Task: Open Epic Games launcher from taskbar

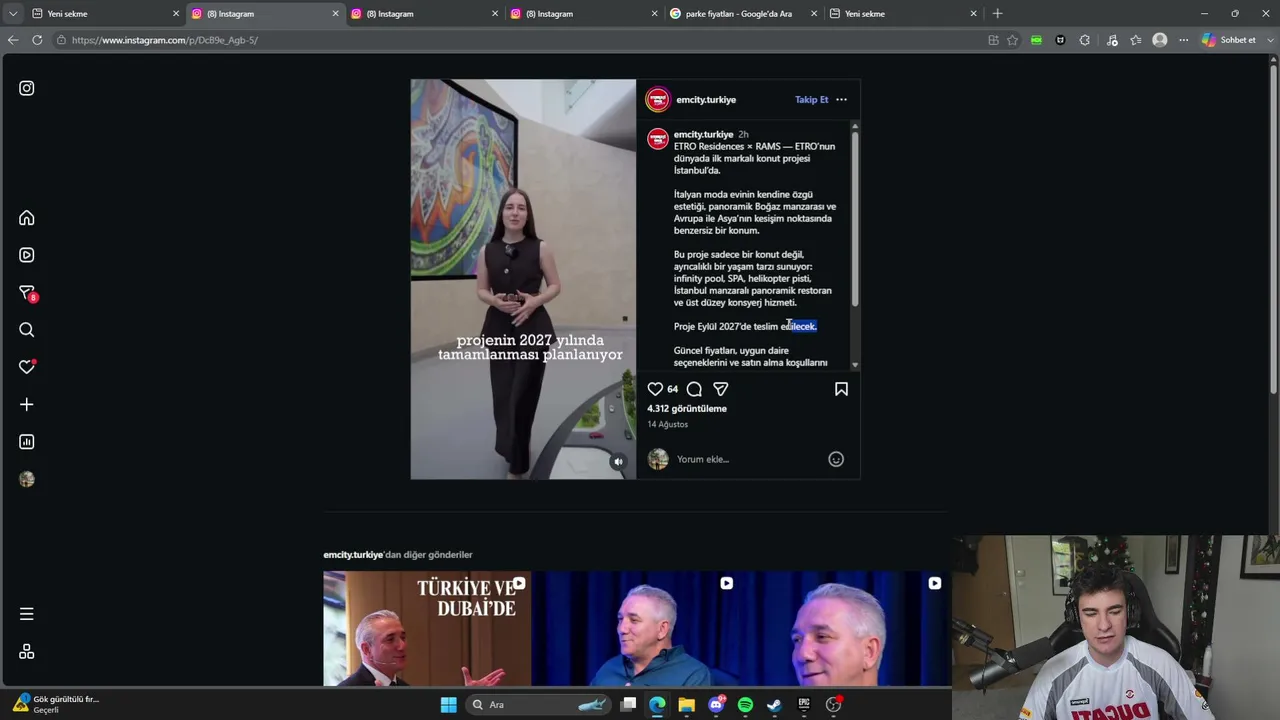Action: click(804, 705)
